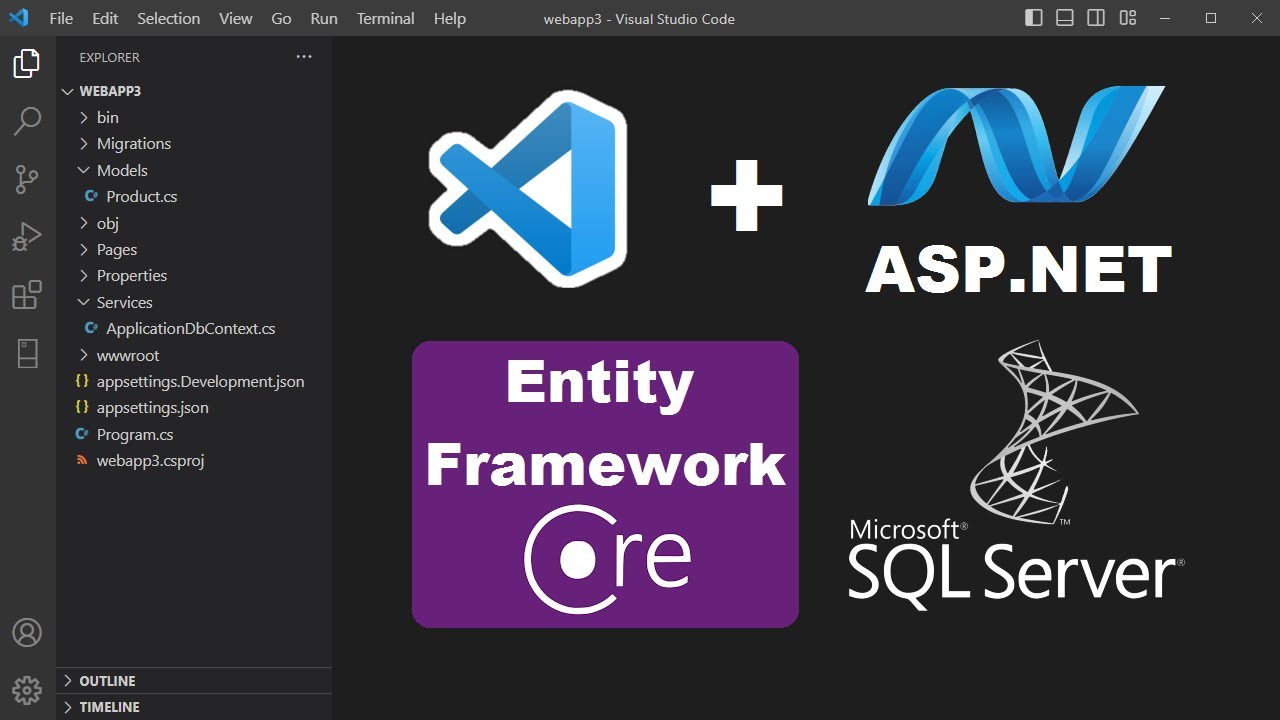Open the Help menu

(x=450, y=18)
